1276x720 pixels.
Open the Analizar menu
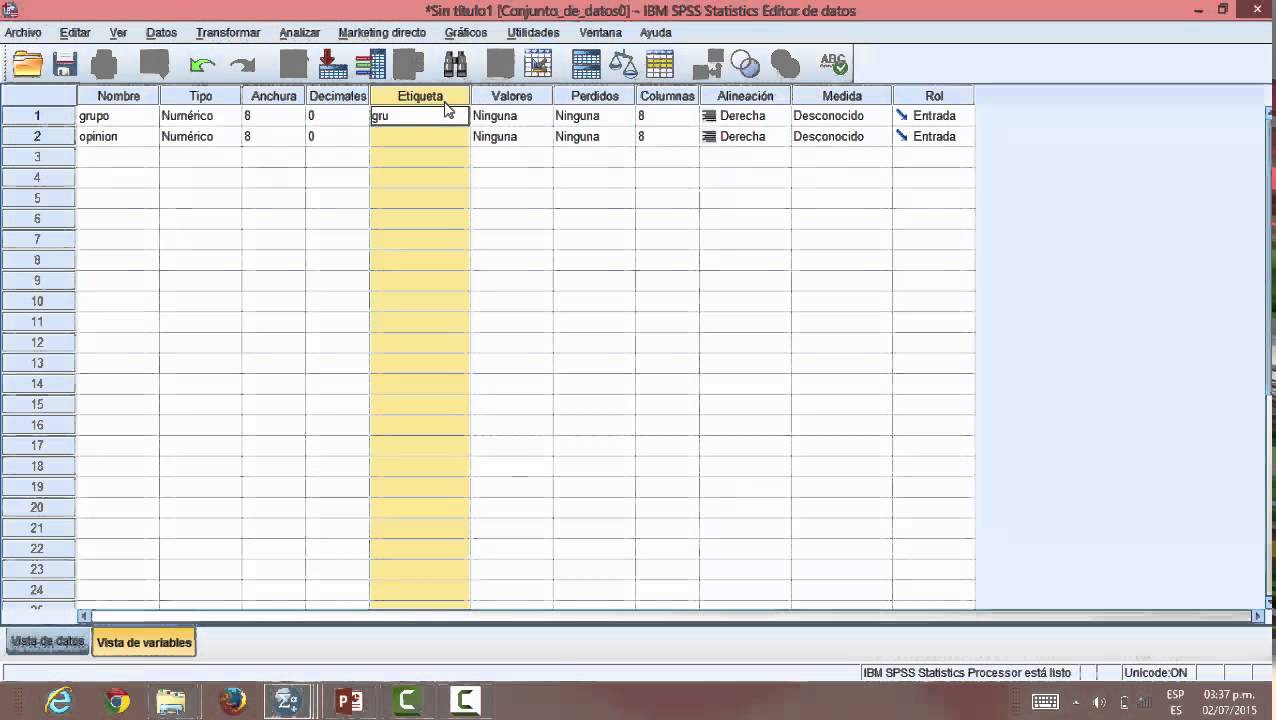pyautogui.click(x=299, y=33)
